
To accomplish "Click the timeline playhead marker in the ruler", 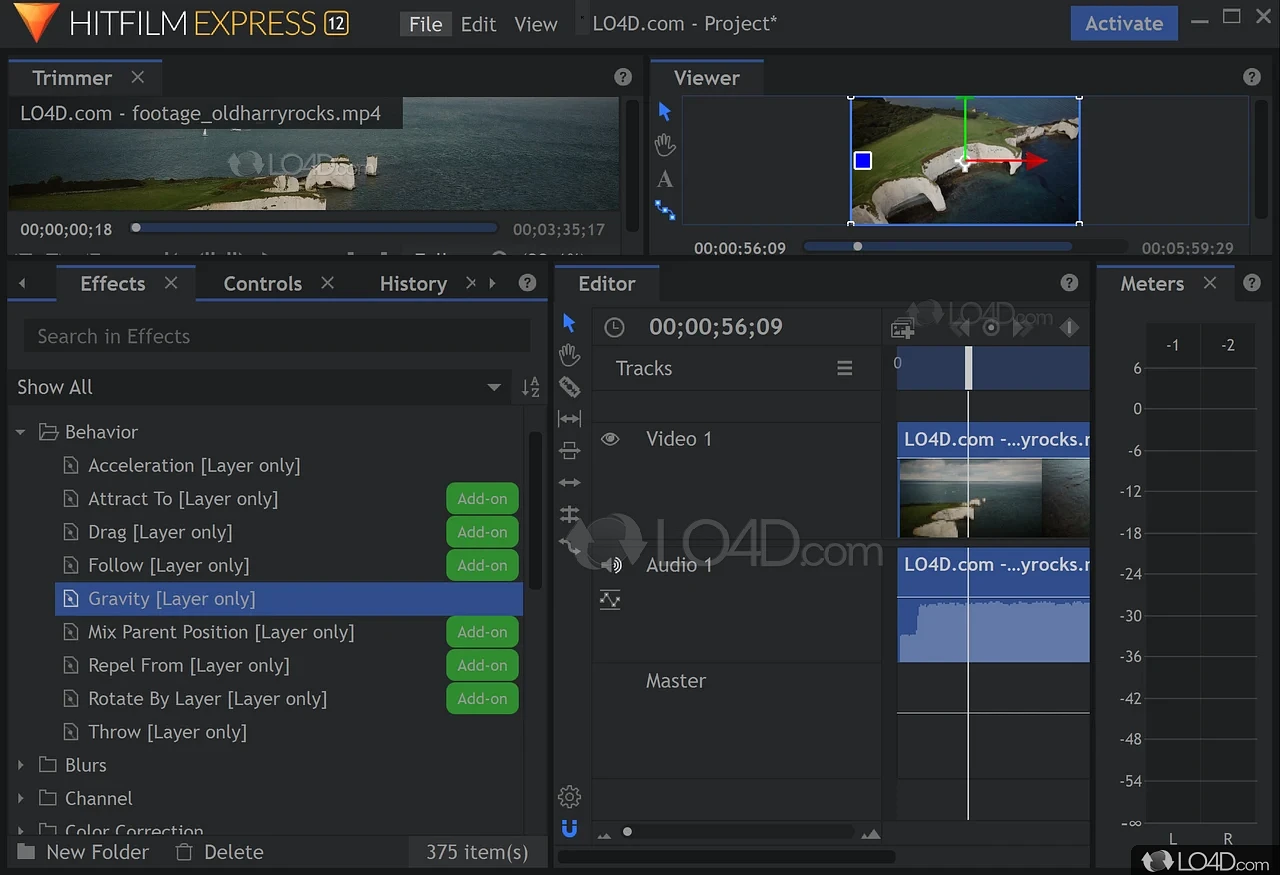I will (x=968, y=368).
